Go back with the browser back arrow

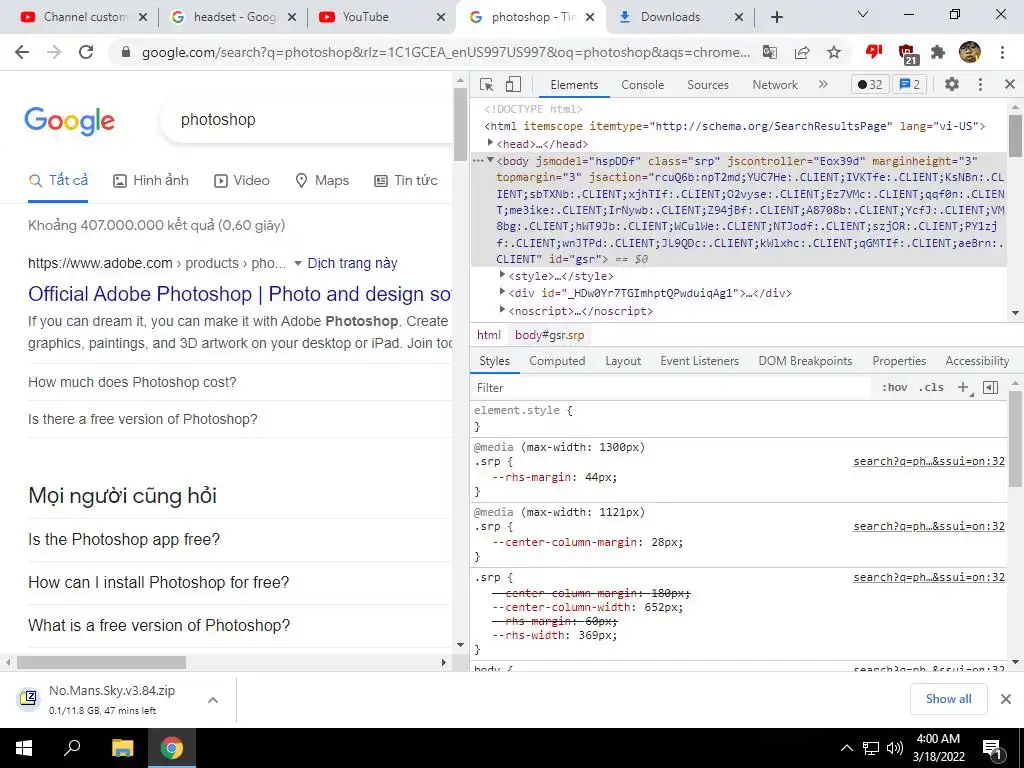click(22, 52)
